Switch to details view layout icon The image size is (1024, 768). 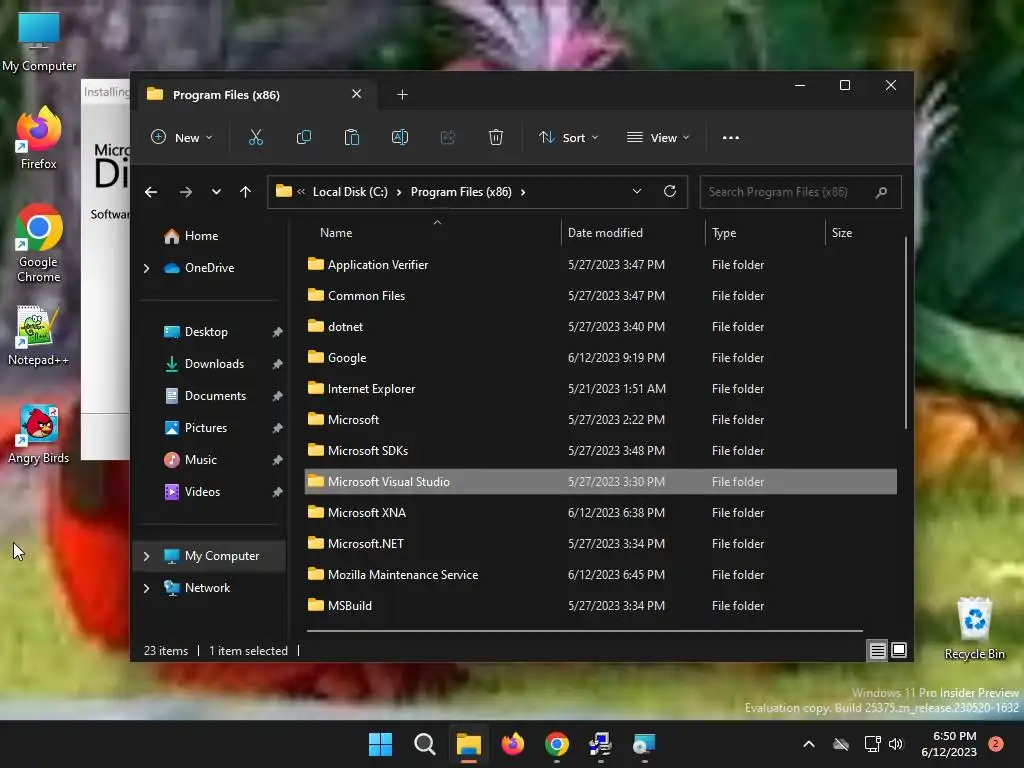(x=877, y=650)
